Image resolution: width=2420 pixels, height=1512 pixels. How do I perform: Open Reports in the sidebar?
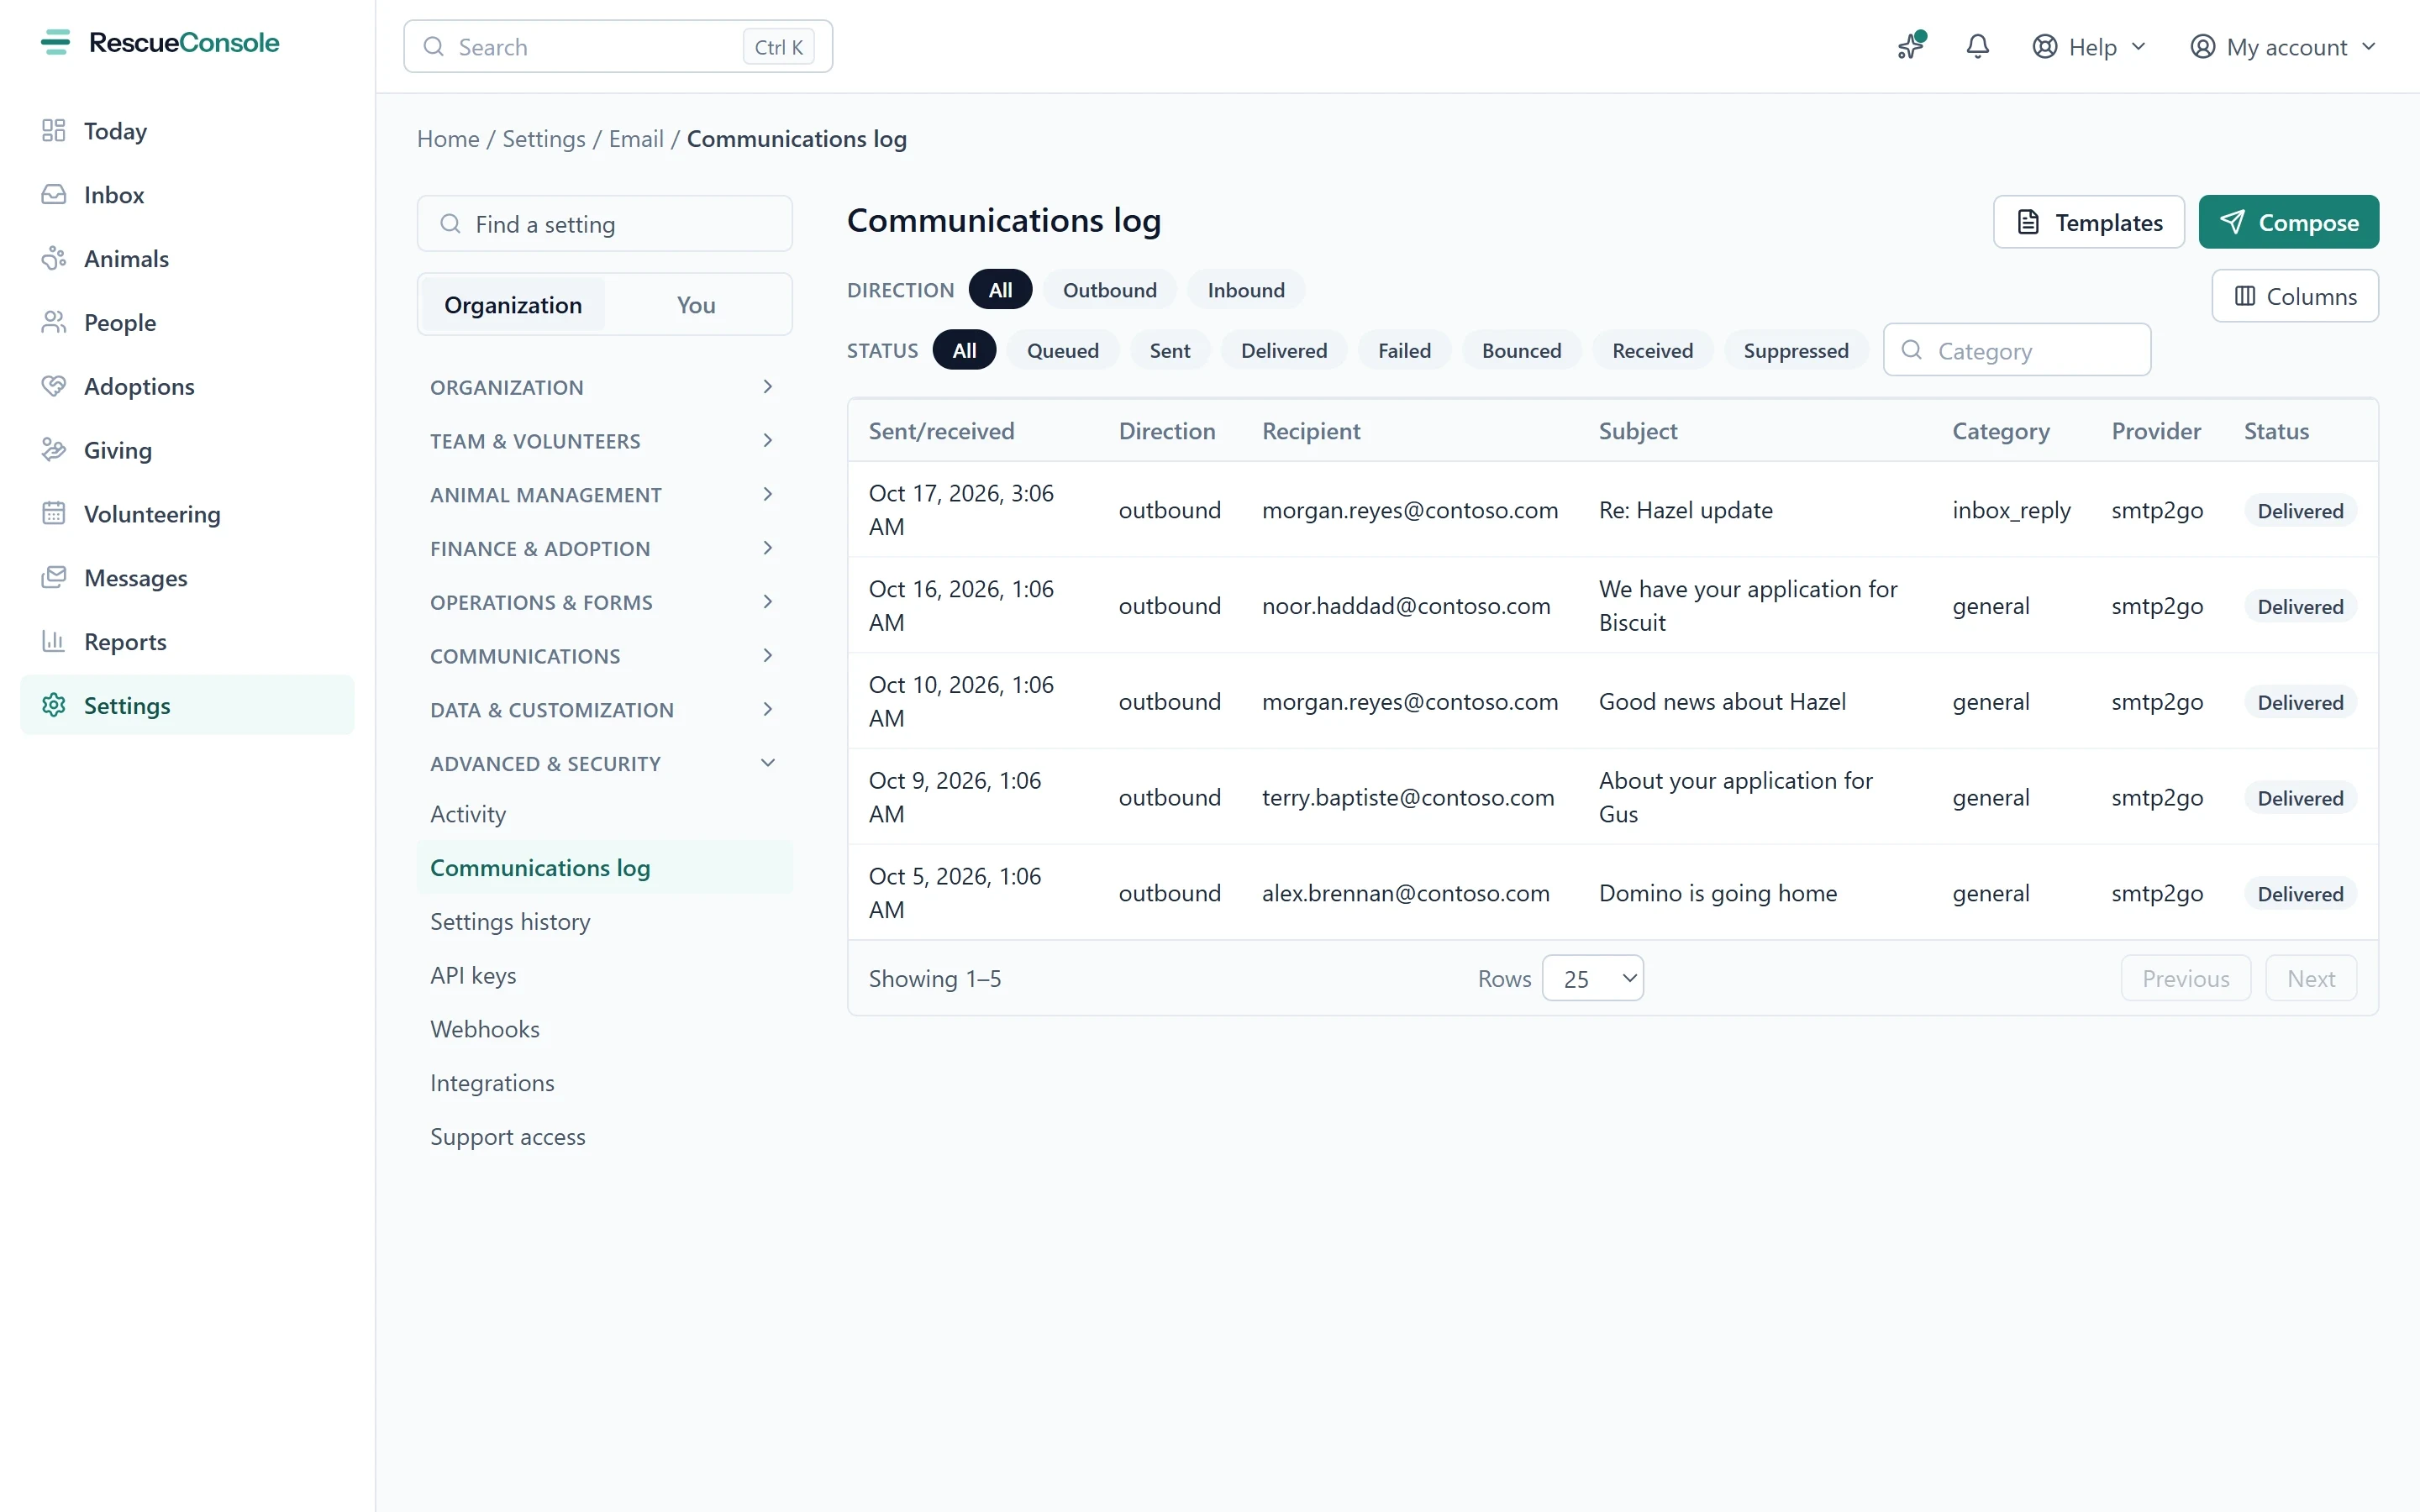coord(187,642)
